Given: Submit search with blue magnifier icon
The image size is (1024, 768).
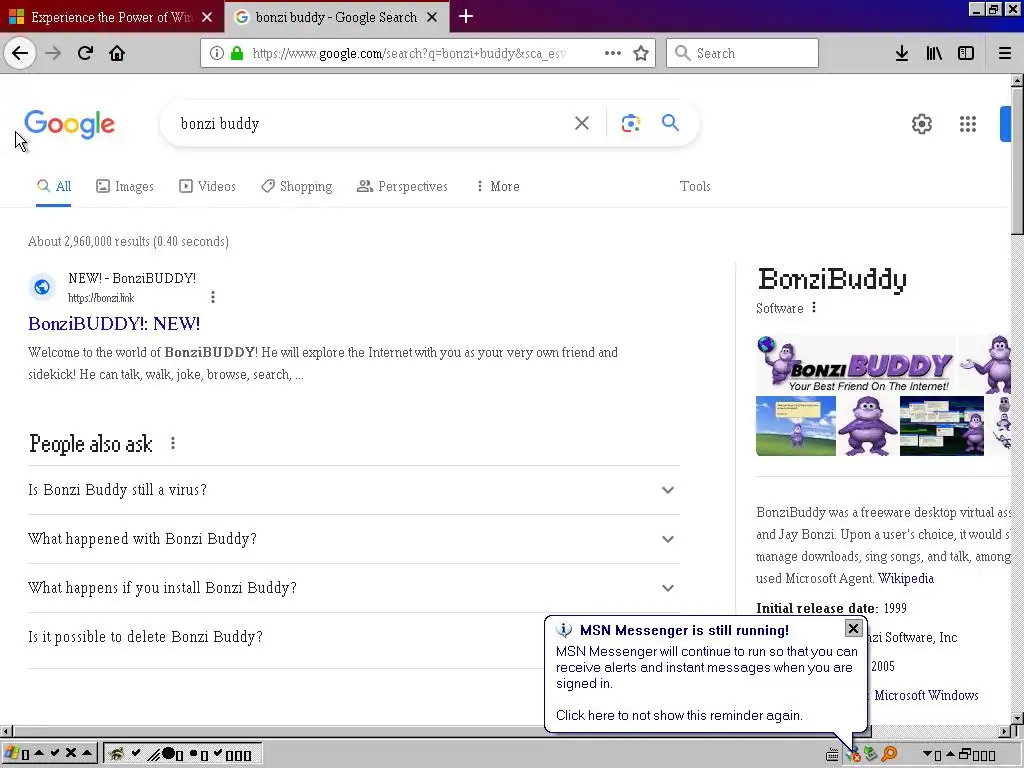Looking at the screenshot, I should pyautogui.click(x=670, y=122).
